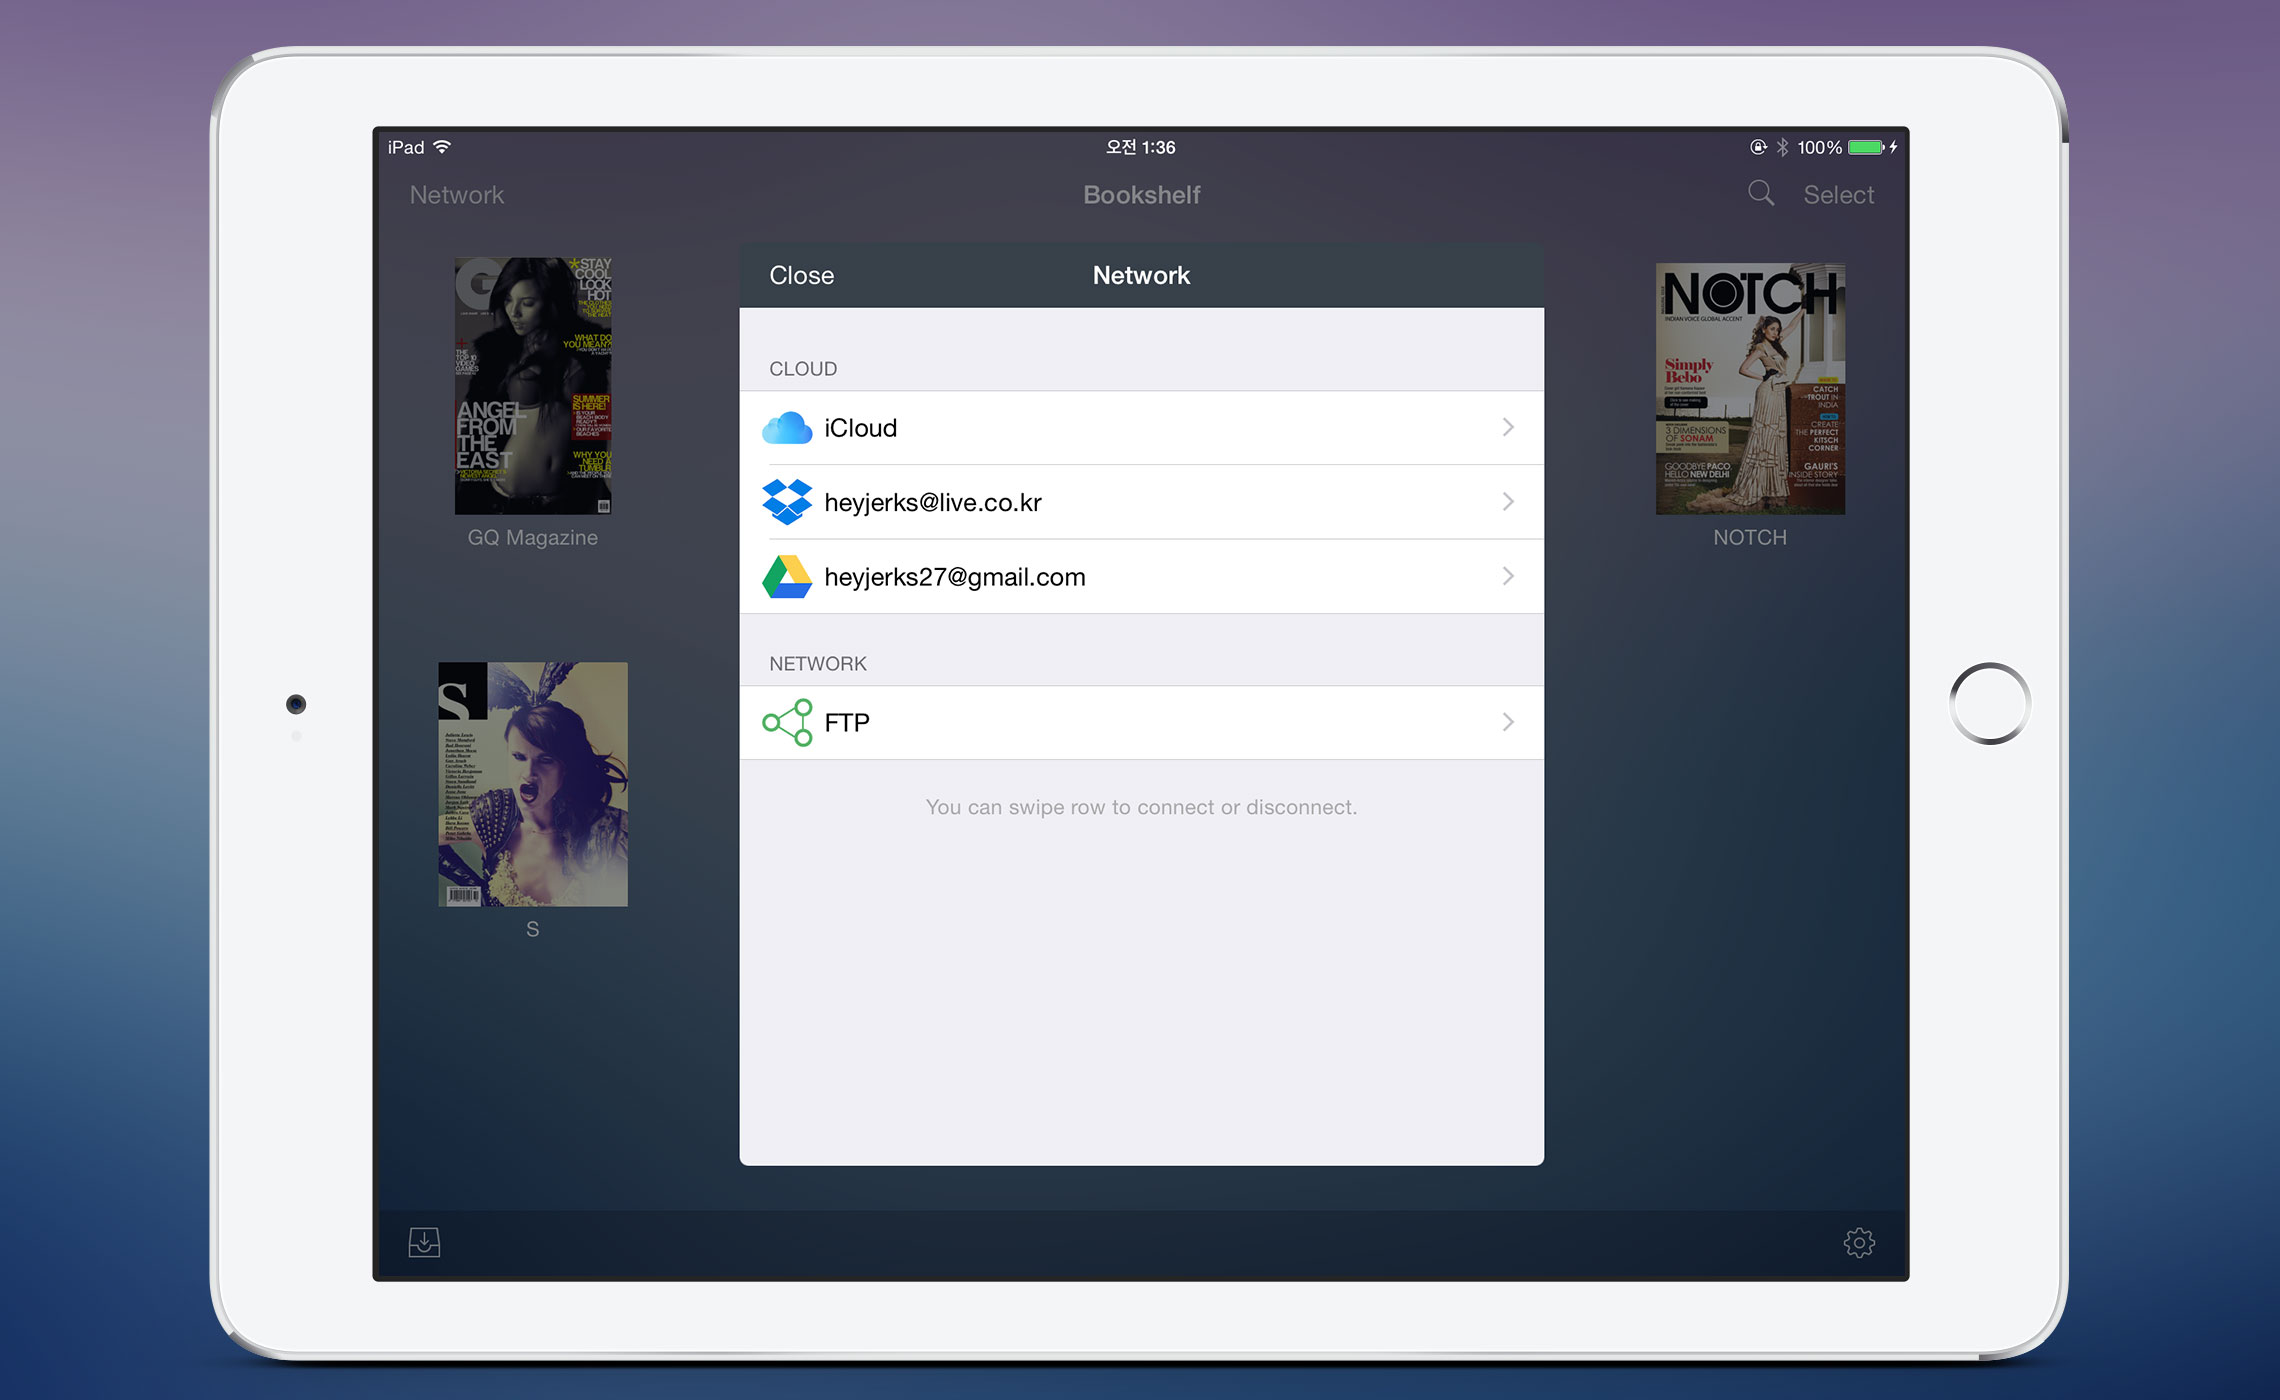Expand the heyjerks@live.co.kr row chevron
Image resolution: width=2280 pixels, height=1400 pixels.
coord(1508,502)
